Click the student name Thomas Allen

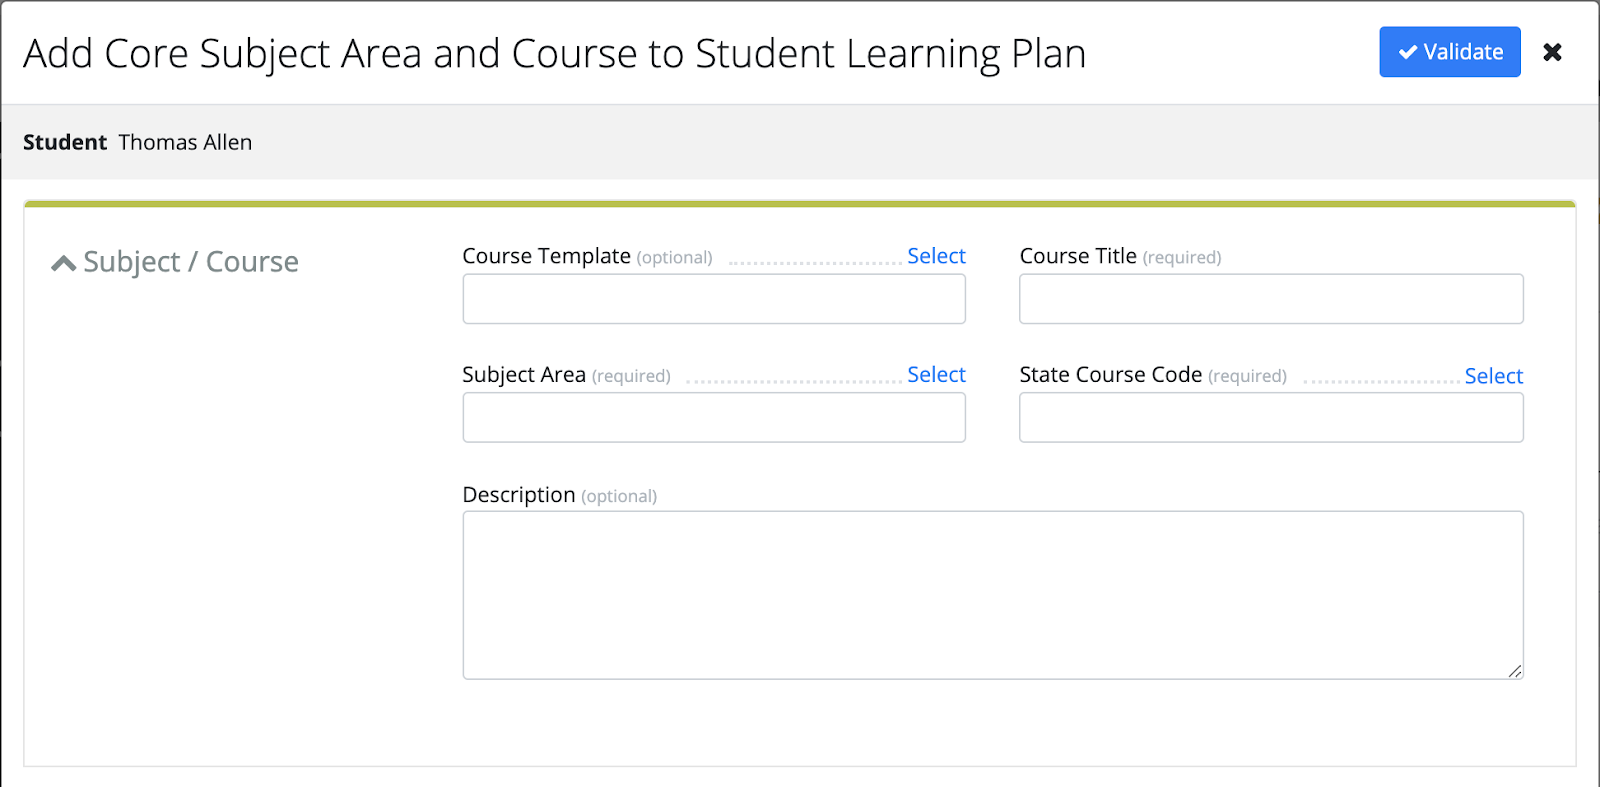[185, 142]
